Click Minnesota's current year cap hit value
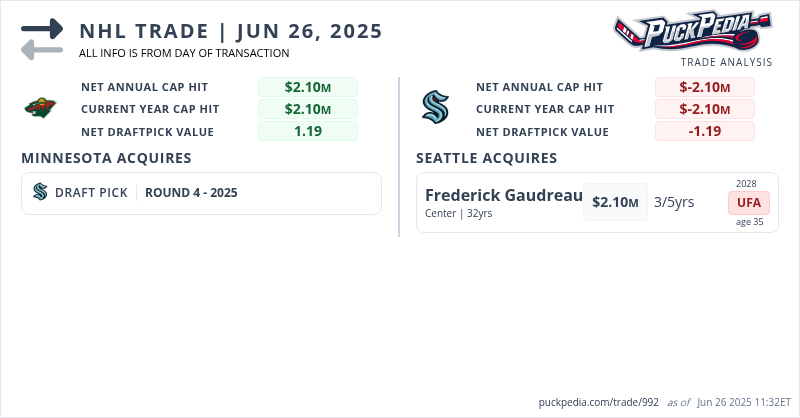 [x=308, y=109]
